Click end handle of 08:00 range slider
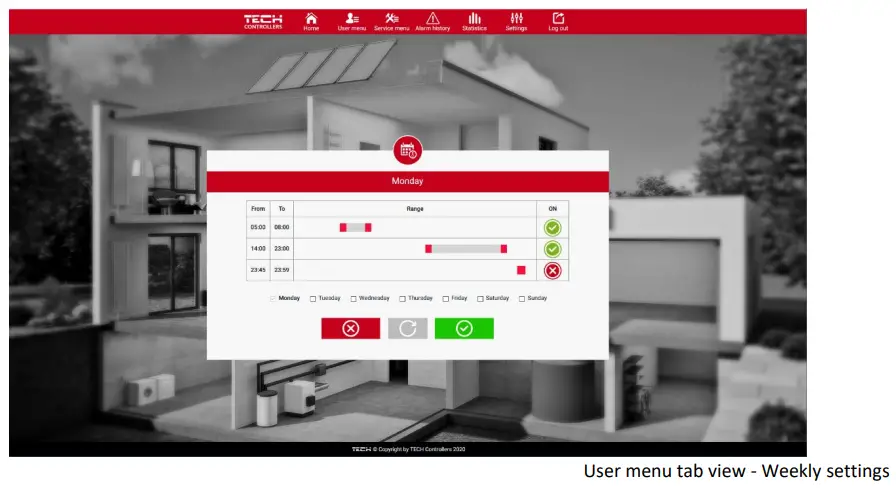 tap(368, 227)
